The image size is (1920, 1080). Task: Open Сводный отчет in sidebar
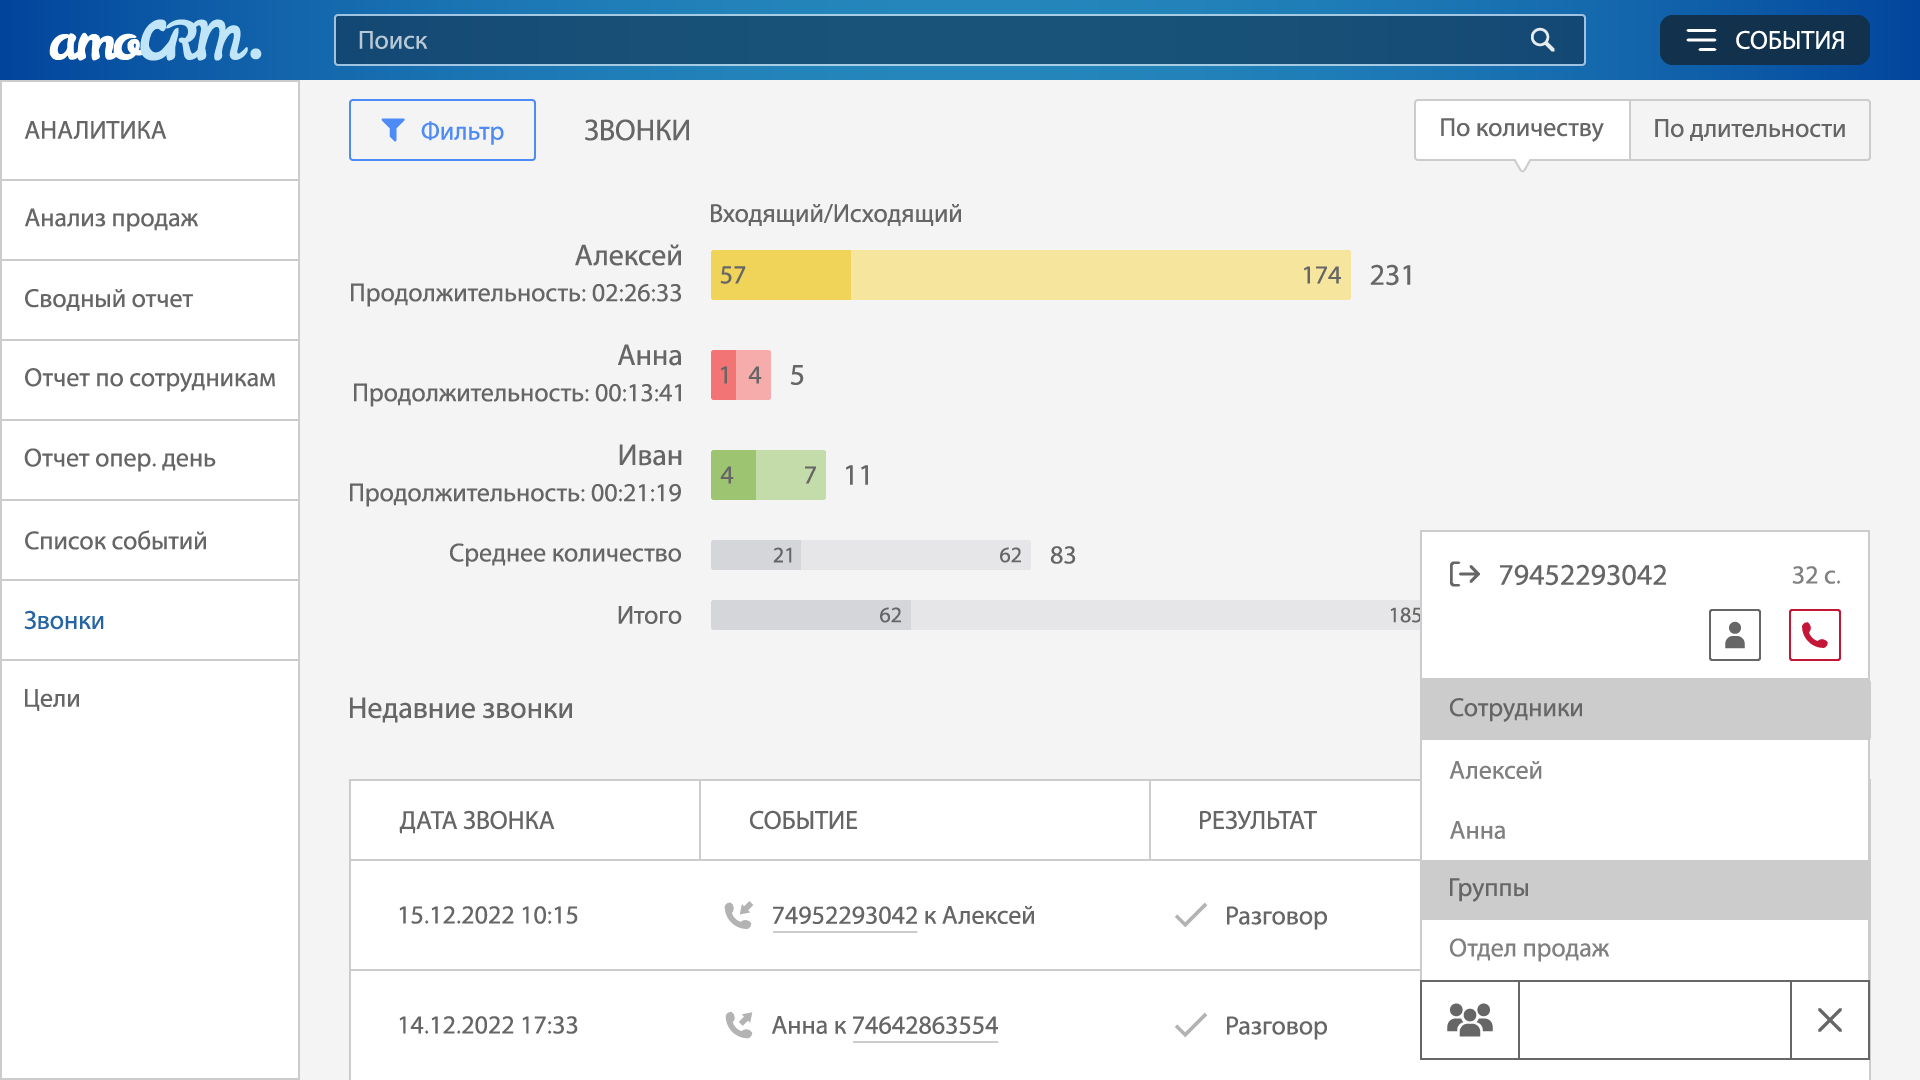150,299
